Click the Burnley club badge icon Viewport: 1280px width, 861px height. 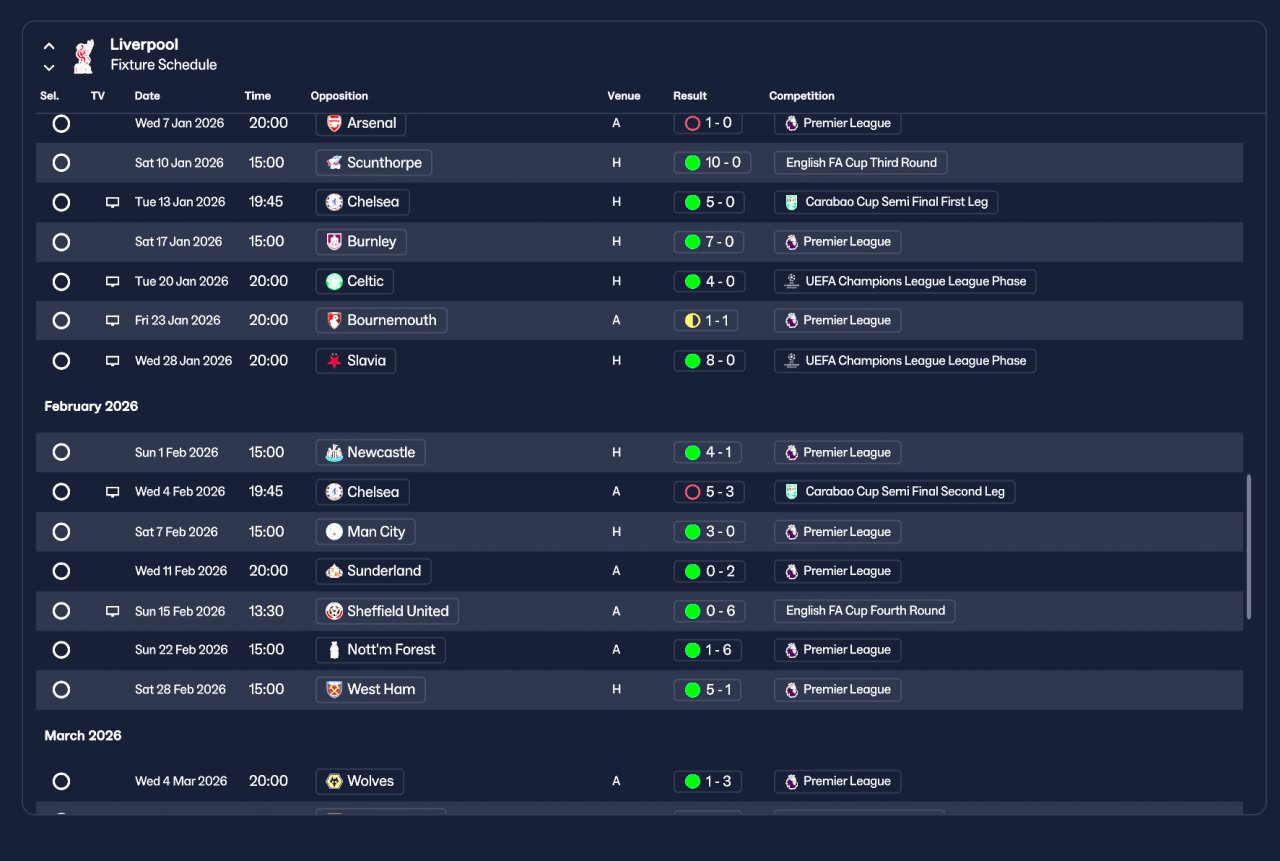[x=334, y=242]
